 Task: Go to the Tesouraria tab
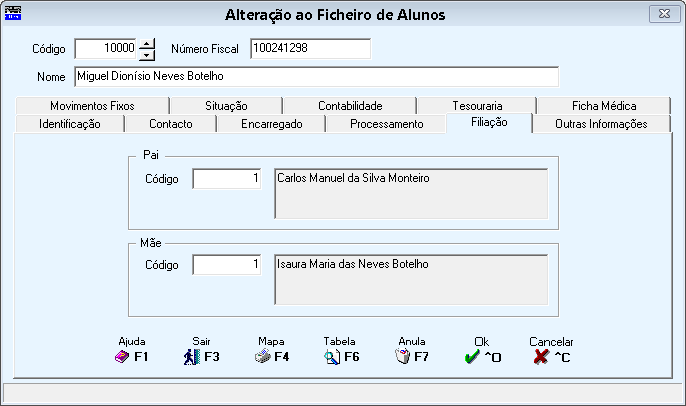(477, 105)
